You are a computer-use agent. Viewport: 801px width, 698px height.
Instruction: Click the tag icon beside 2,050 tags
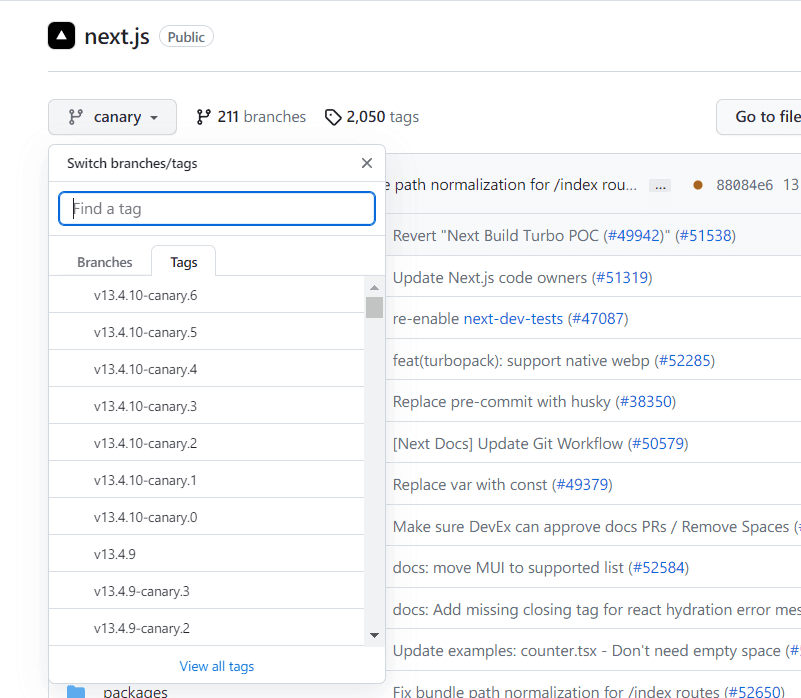pyautogui.click(x=333, y=116)
